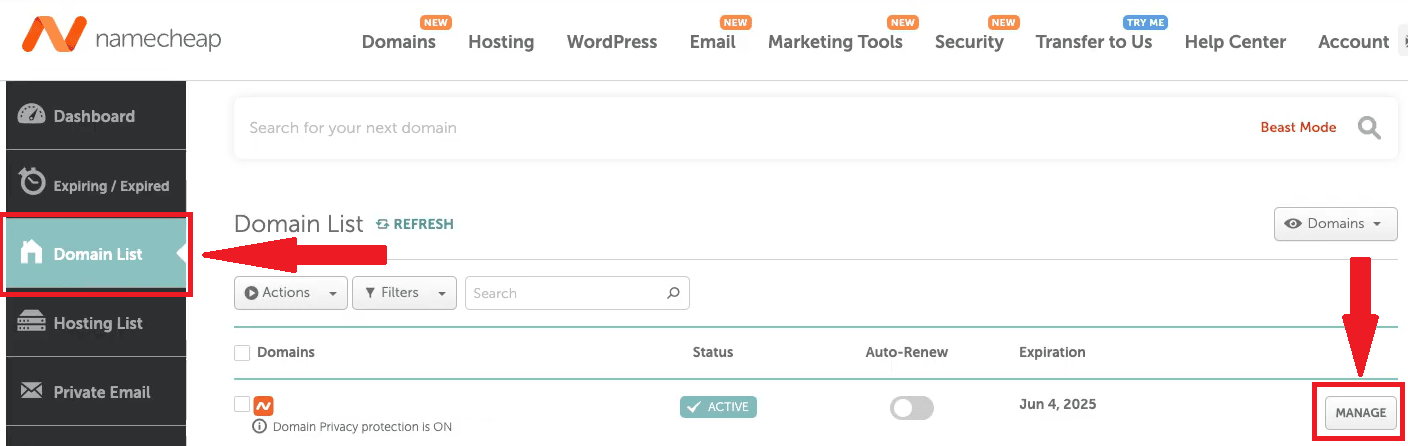
Task: Click the REFRESH link text
Action: pos(423,224)
